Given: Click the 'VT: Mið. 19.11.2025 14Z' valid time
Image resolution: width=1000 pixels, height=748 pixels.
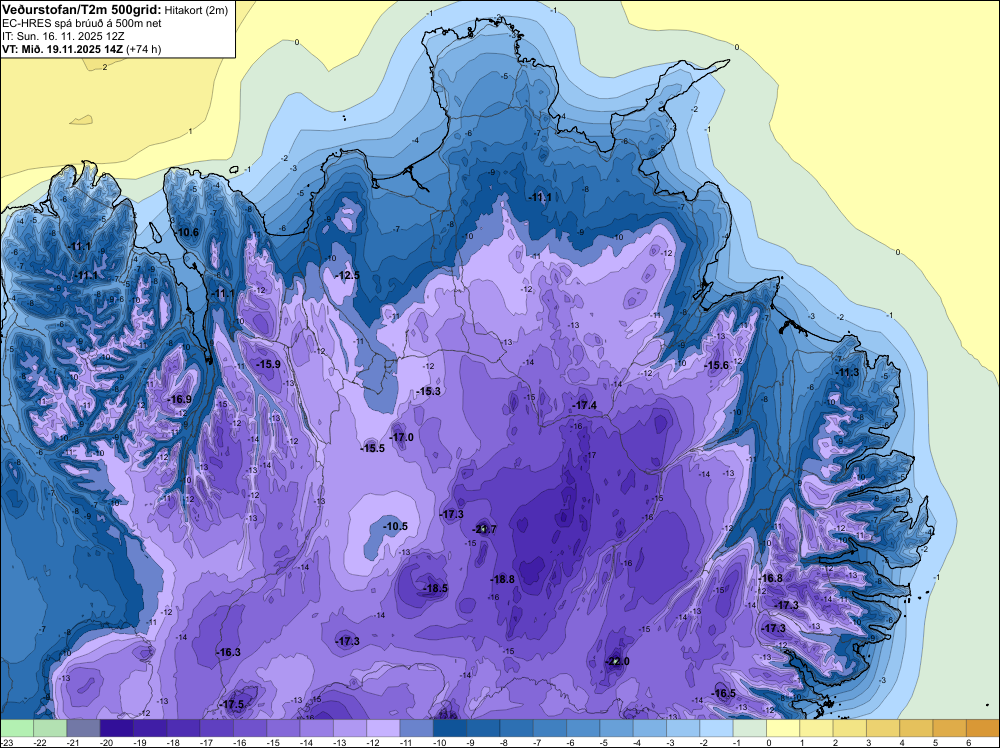Looking at the screenshot, I should [62, 49].
